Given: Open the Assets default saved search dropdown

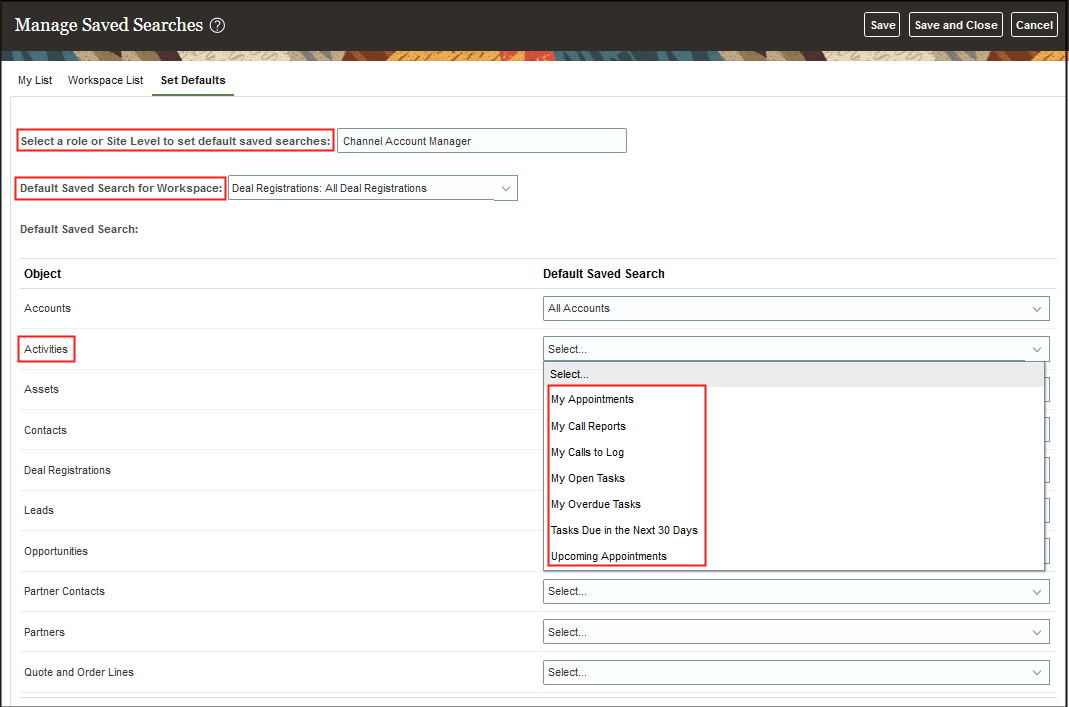Looking at the screenshot, I should pos(1044,389).
